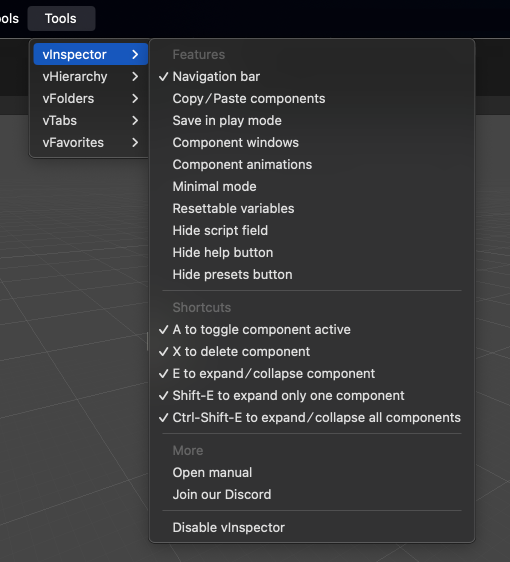Toggle Hide presets button option

(x=312, y=275)
